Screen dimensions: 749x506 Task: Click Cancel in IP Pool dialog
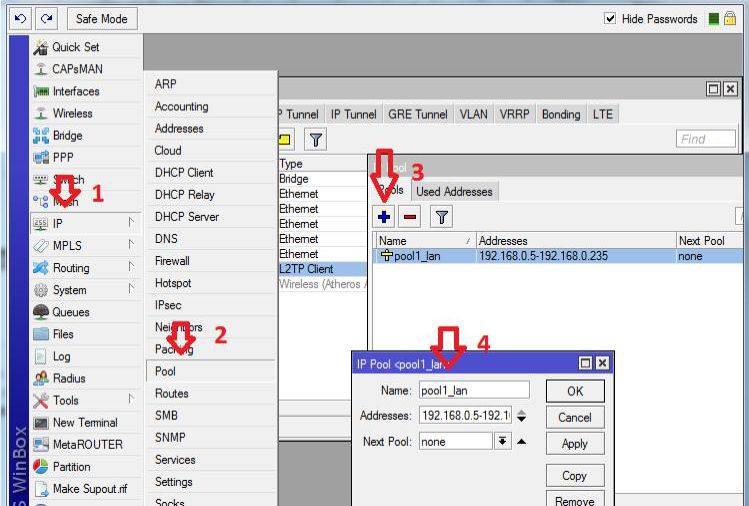tap(575, 417)
